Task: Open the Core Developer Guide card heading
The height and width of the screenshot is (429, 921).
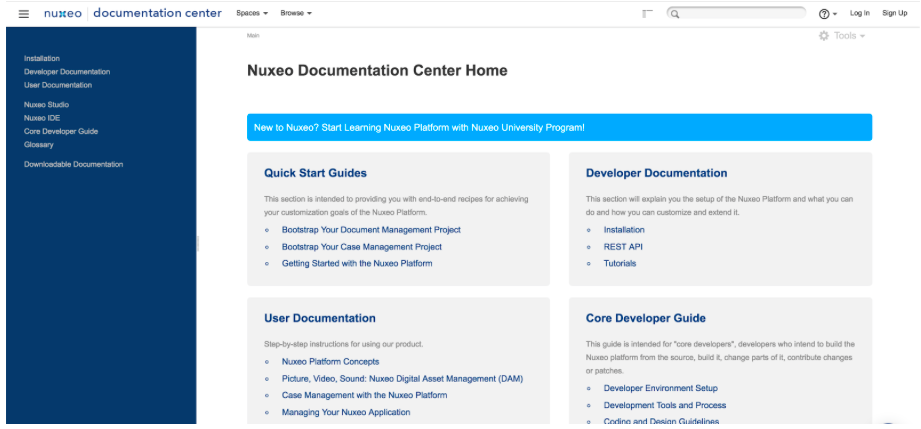Action: pos(646,318)
